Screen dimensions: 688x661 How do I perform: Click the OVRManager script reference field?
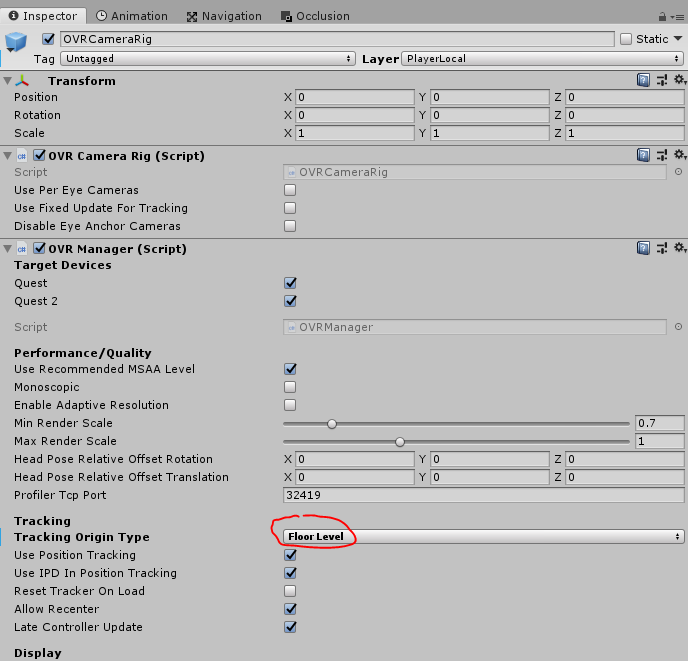click(475, 327)
